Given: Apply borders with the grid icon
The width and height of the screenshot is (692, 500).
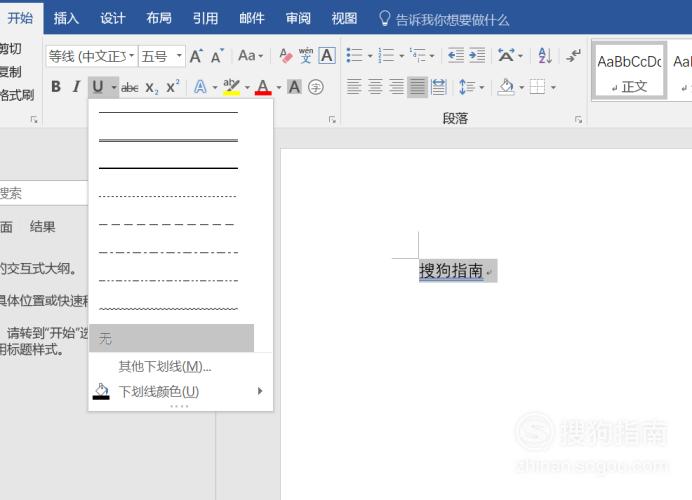Looking at the screenshot, I should (x=538, y=86).
